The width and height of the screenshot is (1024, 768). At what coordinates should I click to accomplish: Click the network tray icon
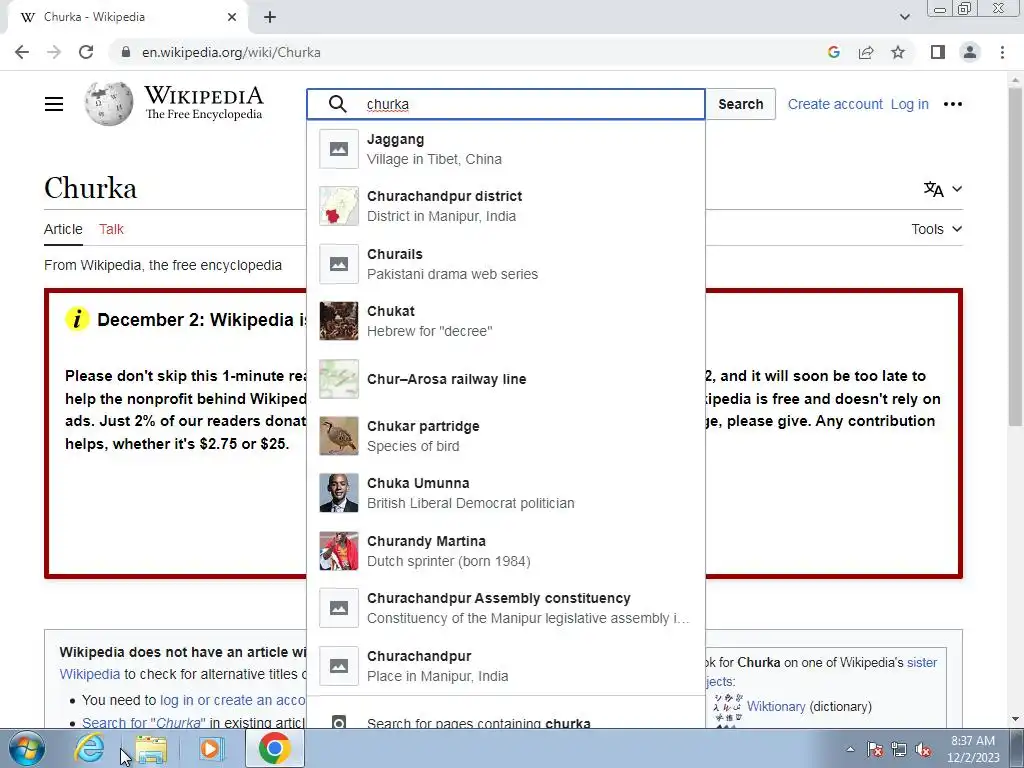[899, 750]
